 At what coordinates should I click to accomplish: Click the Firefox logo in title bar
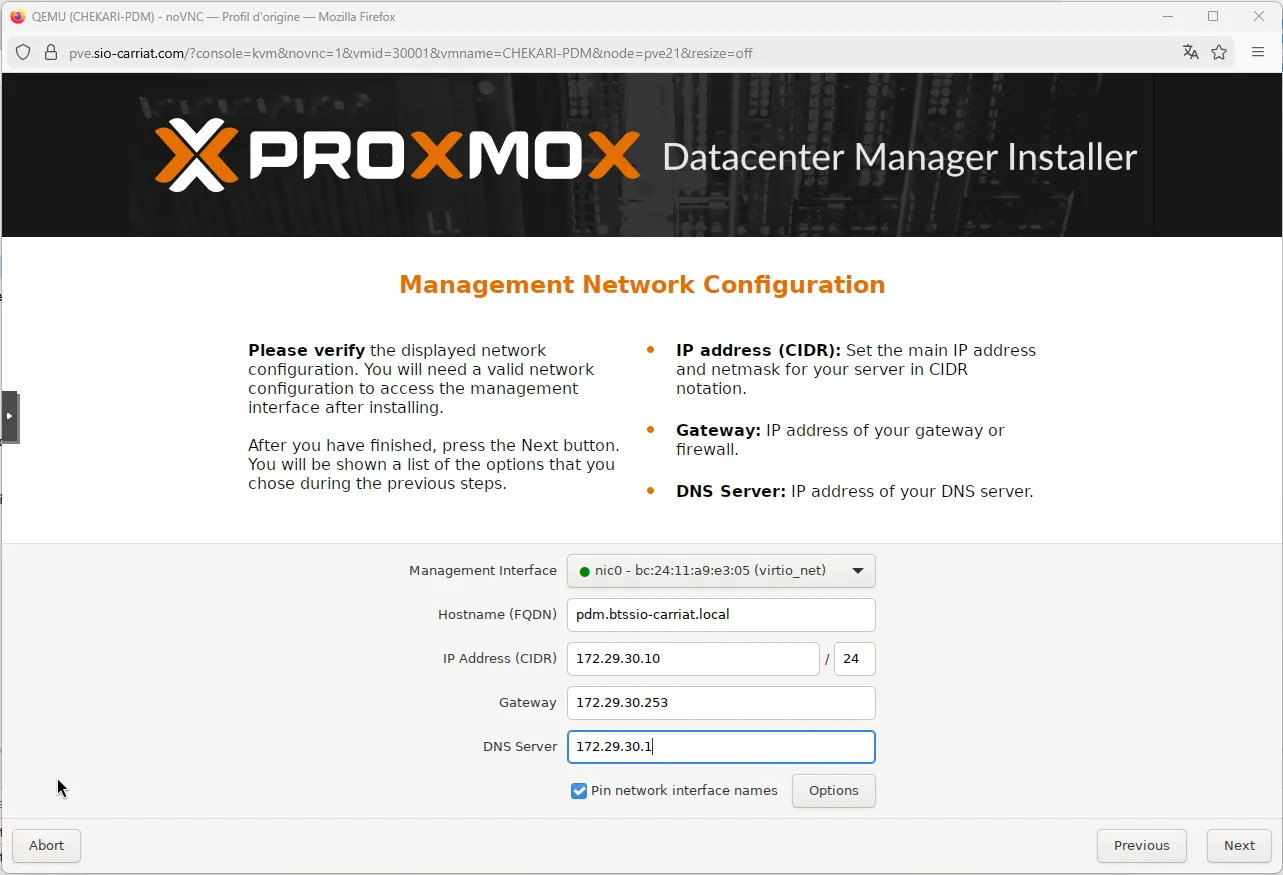pos(16,16)
